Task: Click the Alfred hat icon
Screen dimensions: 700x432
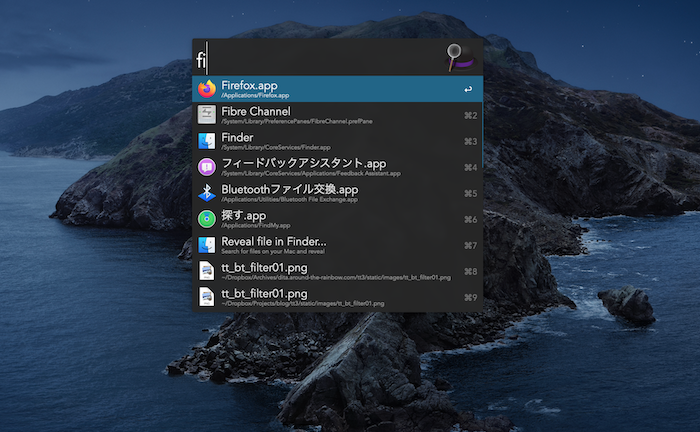Action: click(462, 57)
